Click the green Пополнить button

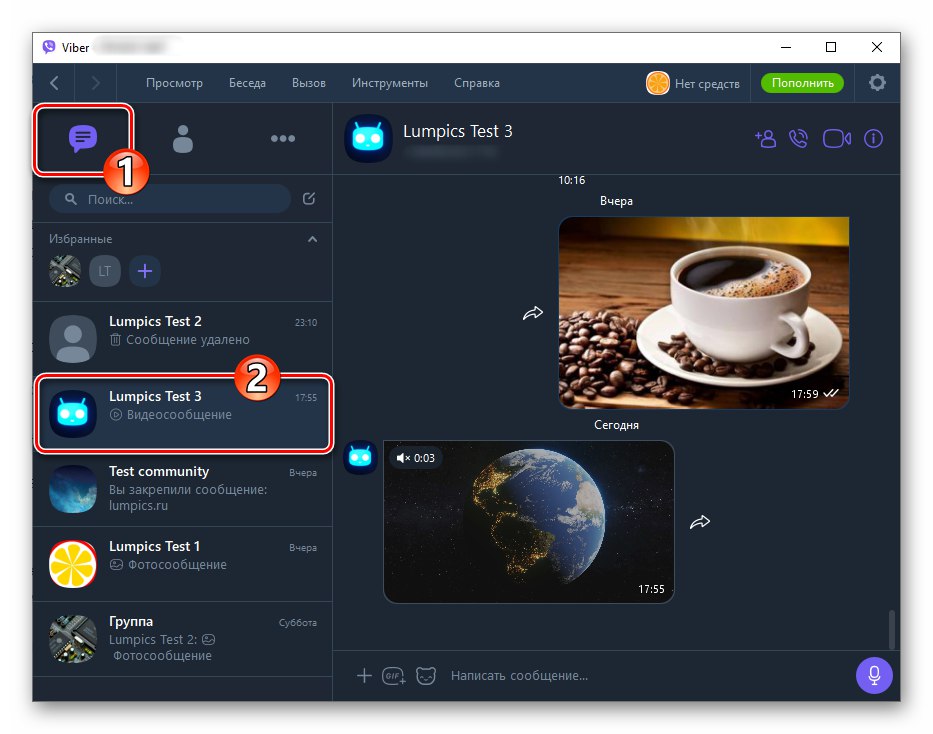(802, 83)
